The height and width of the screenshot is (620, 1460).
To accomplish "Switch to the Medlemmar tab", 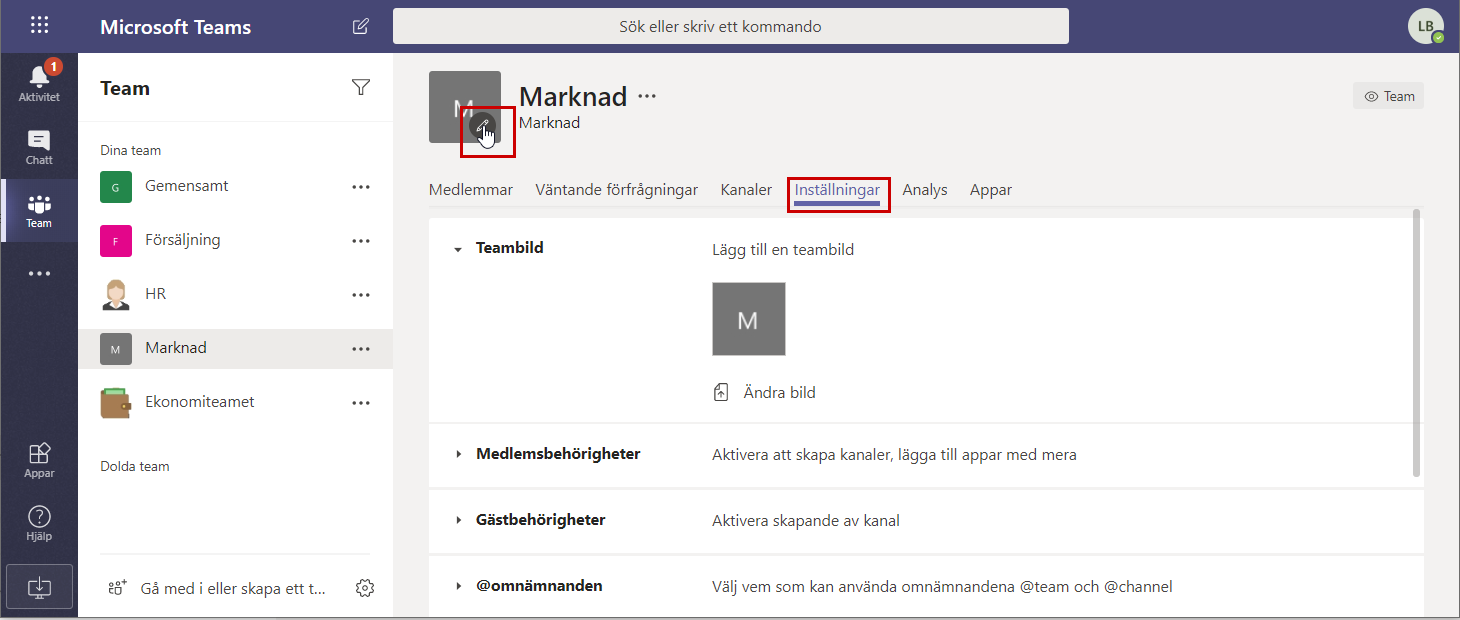I will point(470,190).
